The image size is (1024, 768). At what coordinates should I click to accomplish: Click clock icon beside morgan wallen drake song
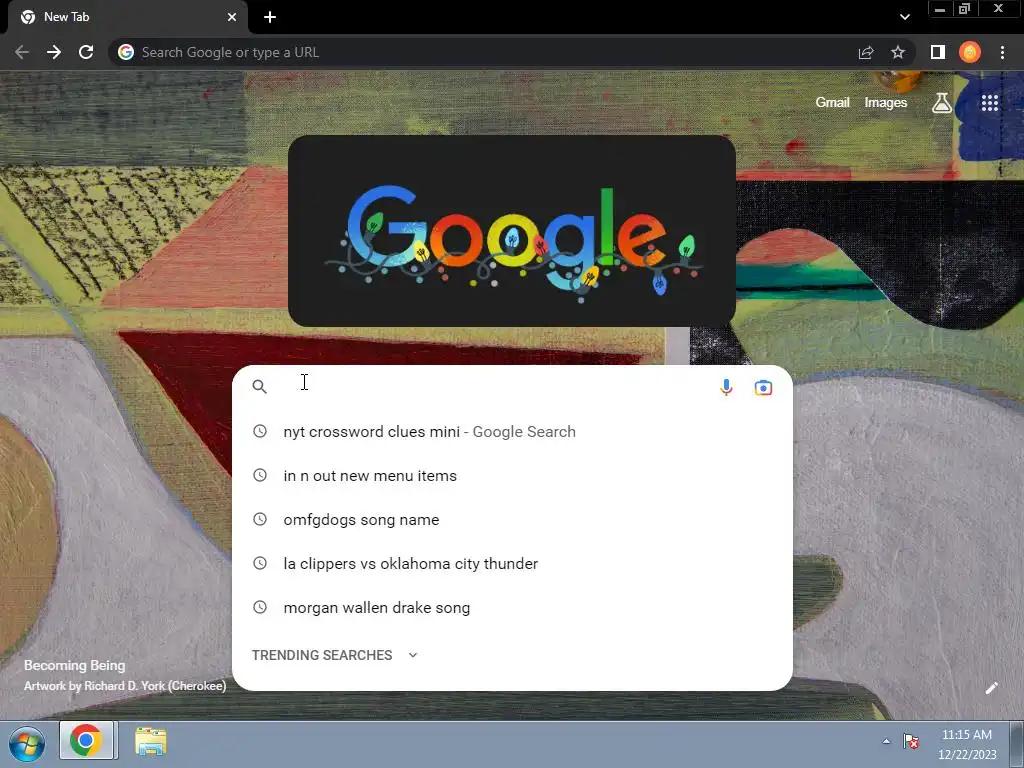260,607
